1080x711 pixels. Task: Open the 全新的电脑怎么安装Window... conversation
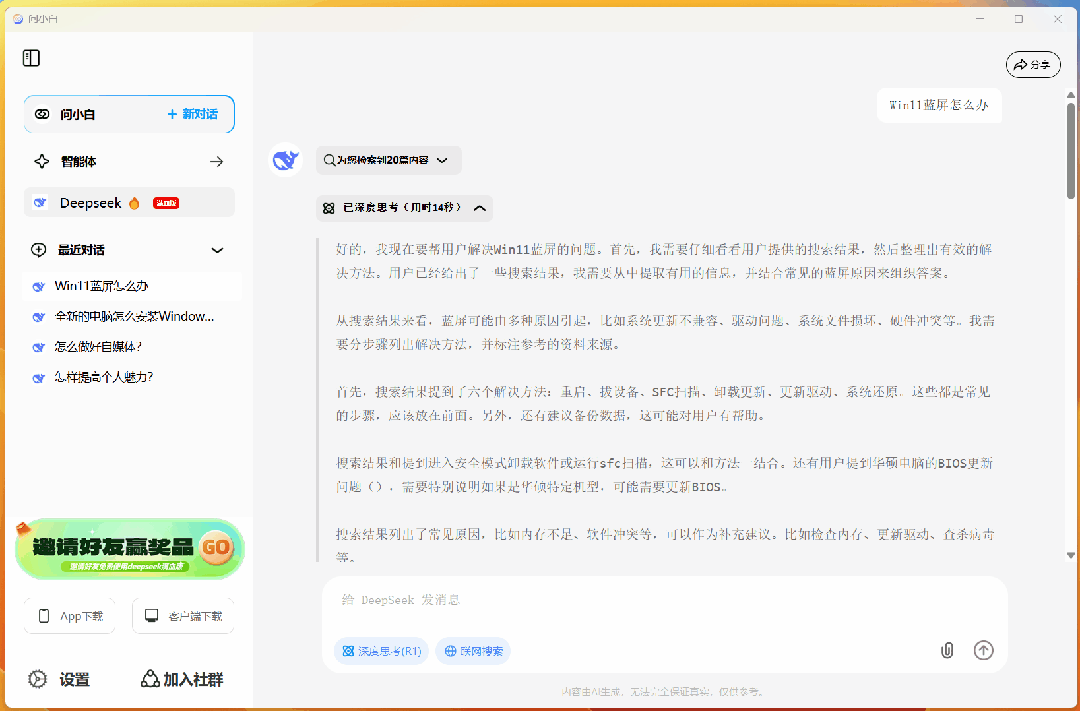pos(132,317)
